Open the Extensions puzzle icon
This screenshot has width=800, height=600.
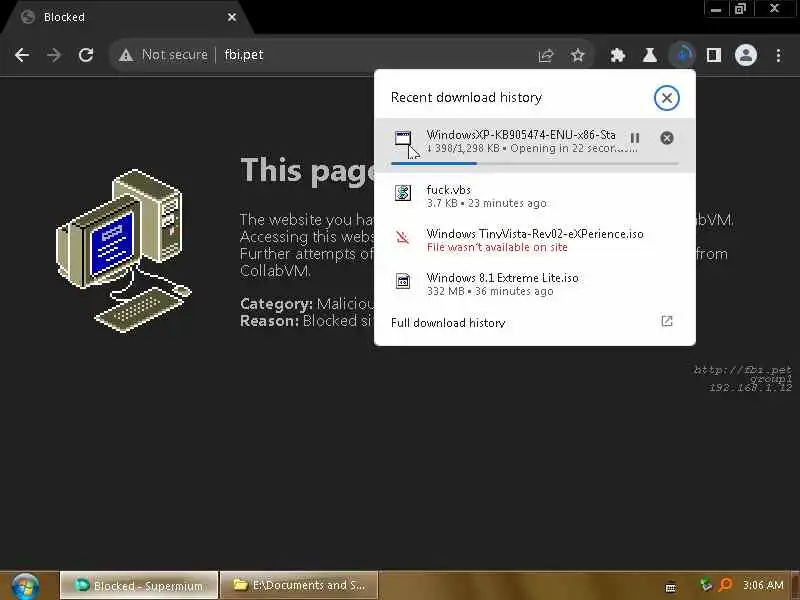pos(618,55)
